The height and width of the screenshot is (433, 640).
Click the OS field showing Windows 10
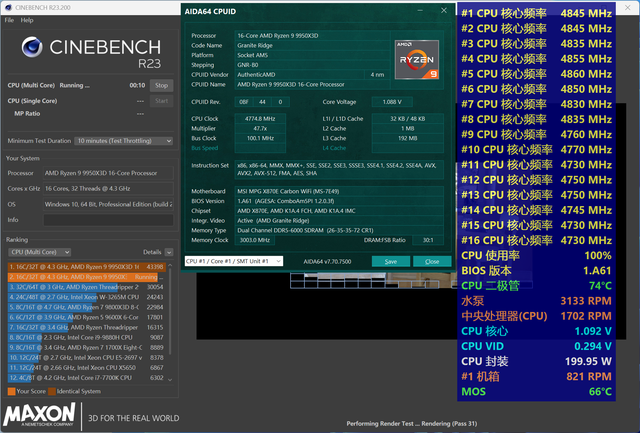pos(108,204)
